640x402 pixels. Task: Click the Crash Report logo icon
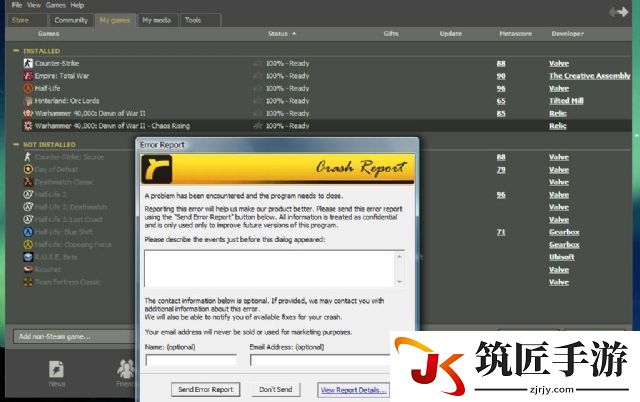(x=157, y=169)
